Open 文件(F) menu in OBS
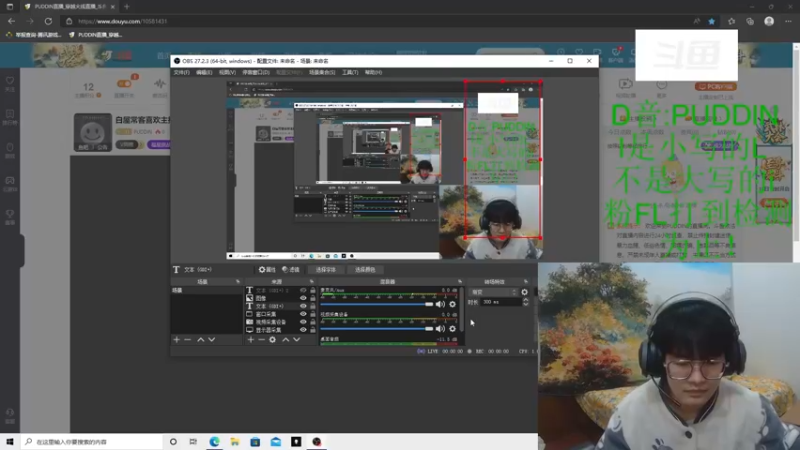The height and width of the screenshot is (450, 800). click(x=181, y=72)
